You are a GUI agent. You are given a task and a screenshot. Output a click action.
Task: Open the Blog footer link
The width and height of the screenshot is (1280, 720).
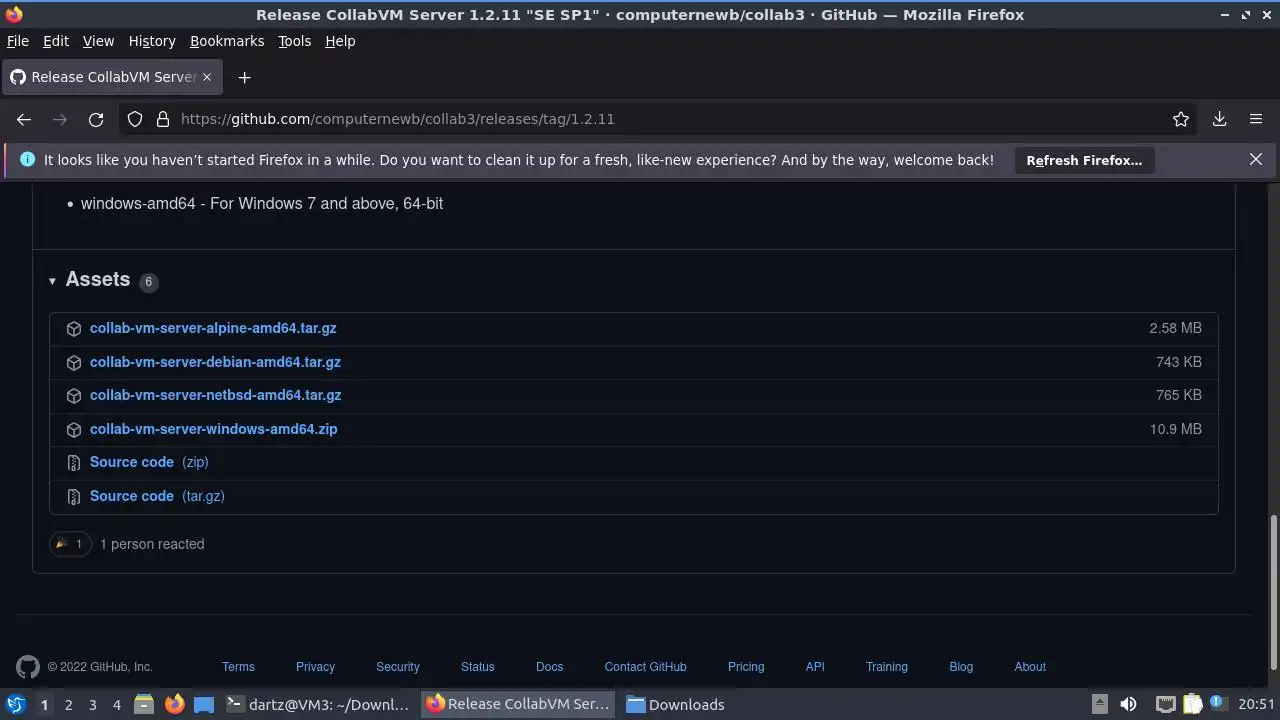[x=961, y=667]
